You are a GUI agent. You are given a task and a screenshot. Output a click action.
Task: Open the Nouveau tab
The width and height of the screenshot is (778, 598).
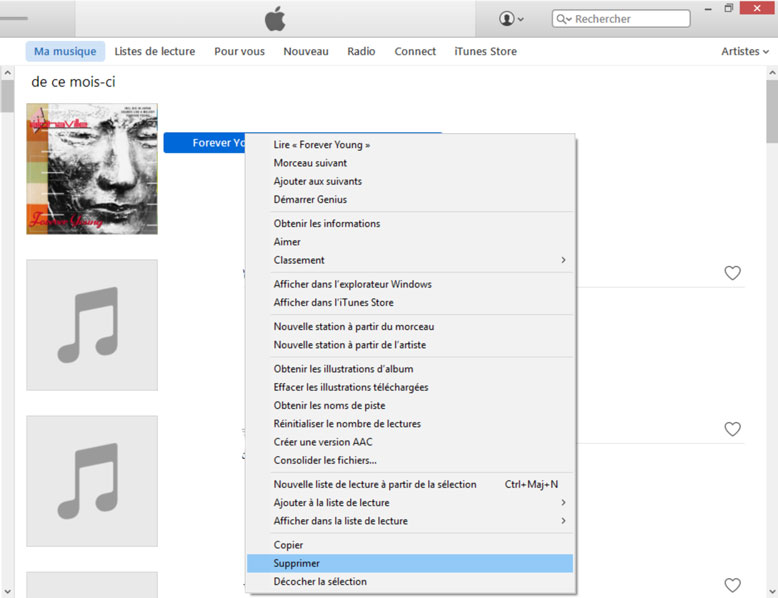pos(306,51)
